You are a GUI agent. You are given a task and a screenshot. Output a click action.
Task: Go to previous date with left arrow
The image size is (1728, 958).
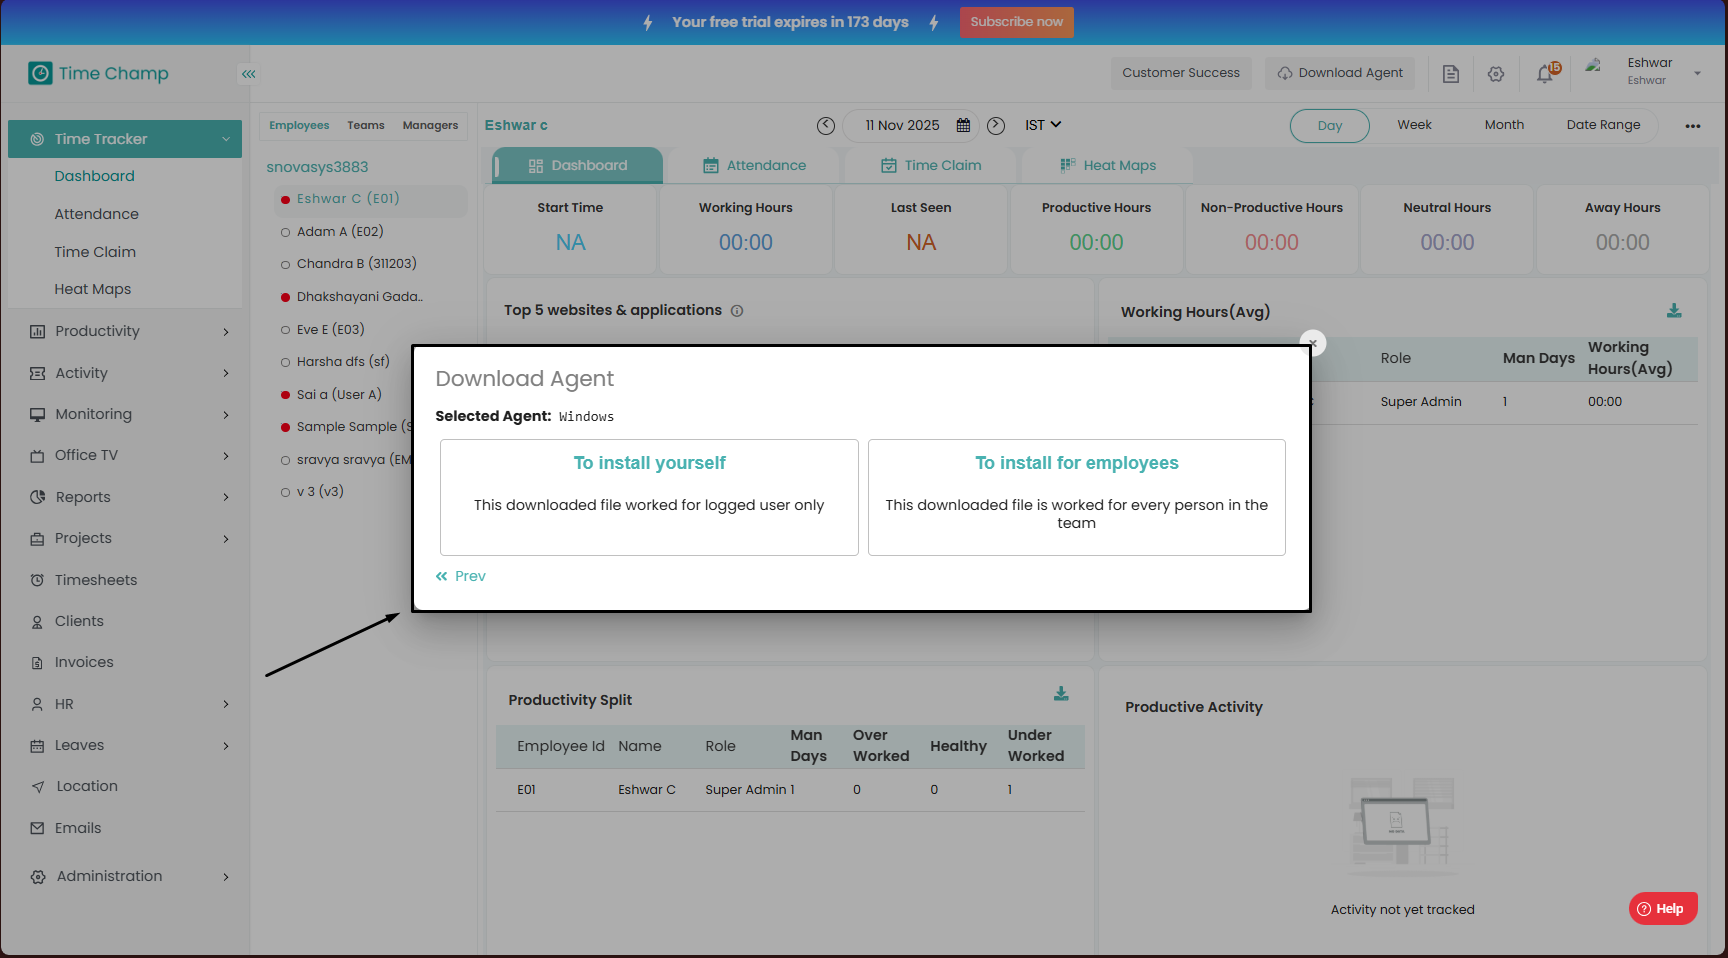coord(825,125)
